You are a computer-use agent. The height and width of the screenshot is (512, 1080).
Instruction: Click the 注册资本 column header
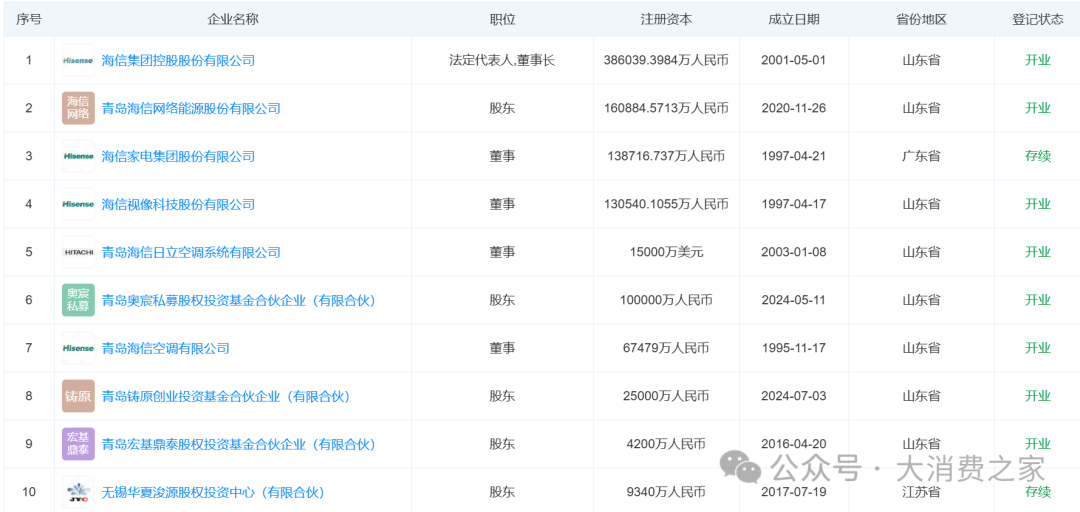(x=666, y=19)
